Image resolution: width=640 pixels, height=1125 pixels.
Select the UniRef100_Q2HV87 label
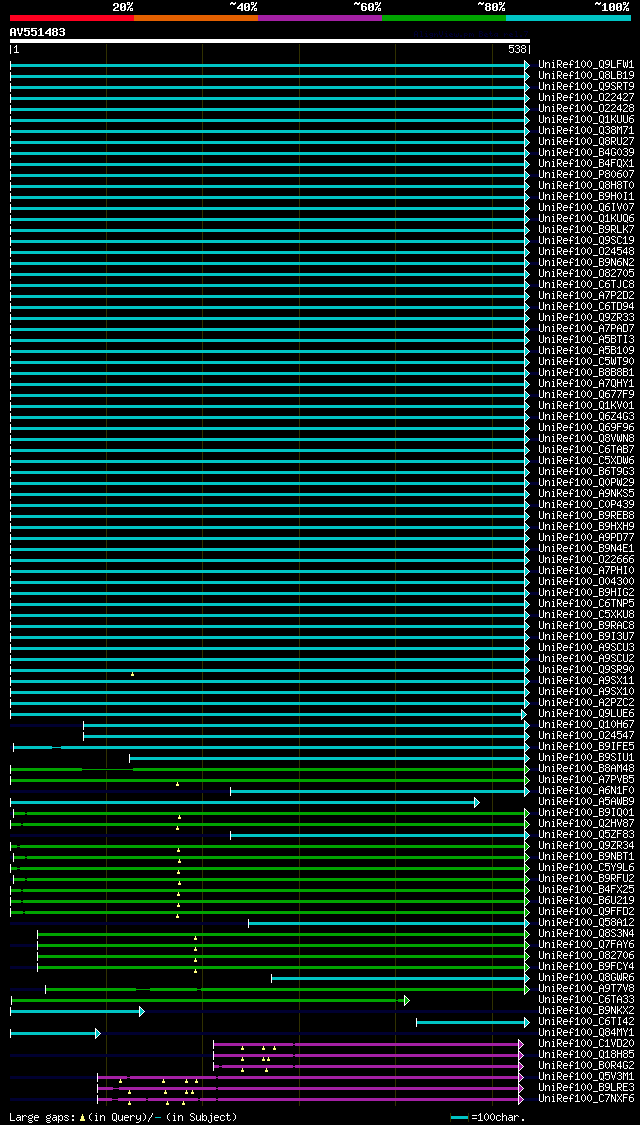pyautogui.click(x=586, y=824)
